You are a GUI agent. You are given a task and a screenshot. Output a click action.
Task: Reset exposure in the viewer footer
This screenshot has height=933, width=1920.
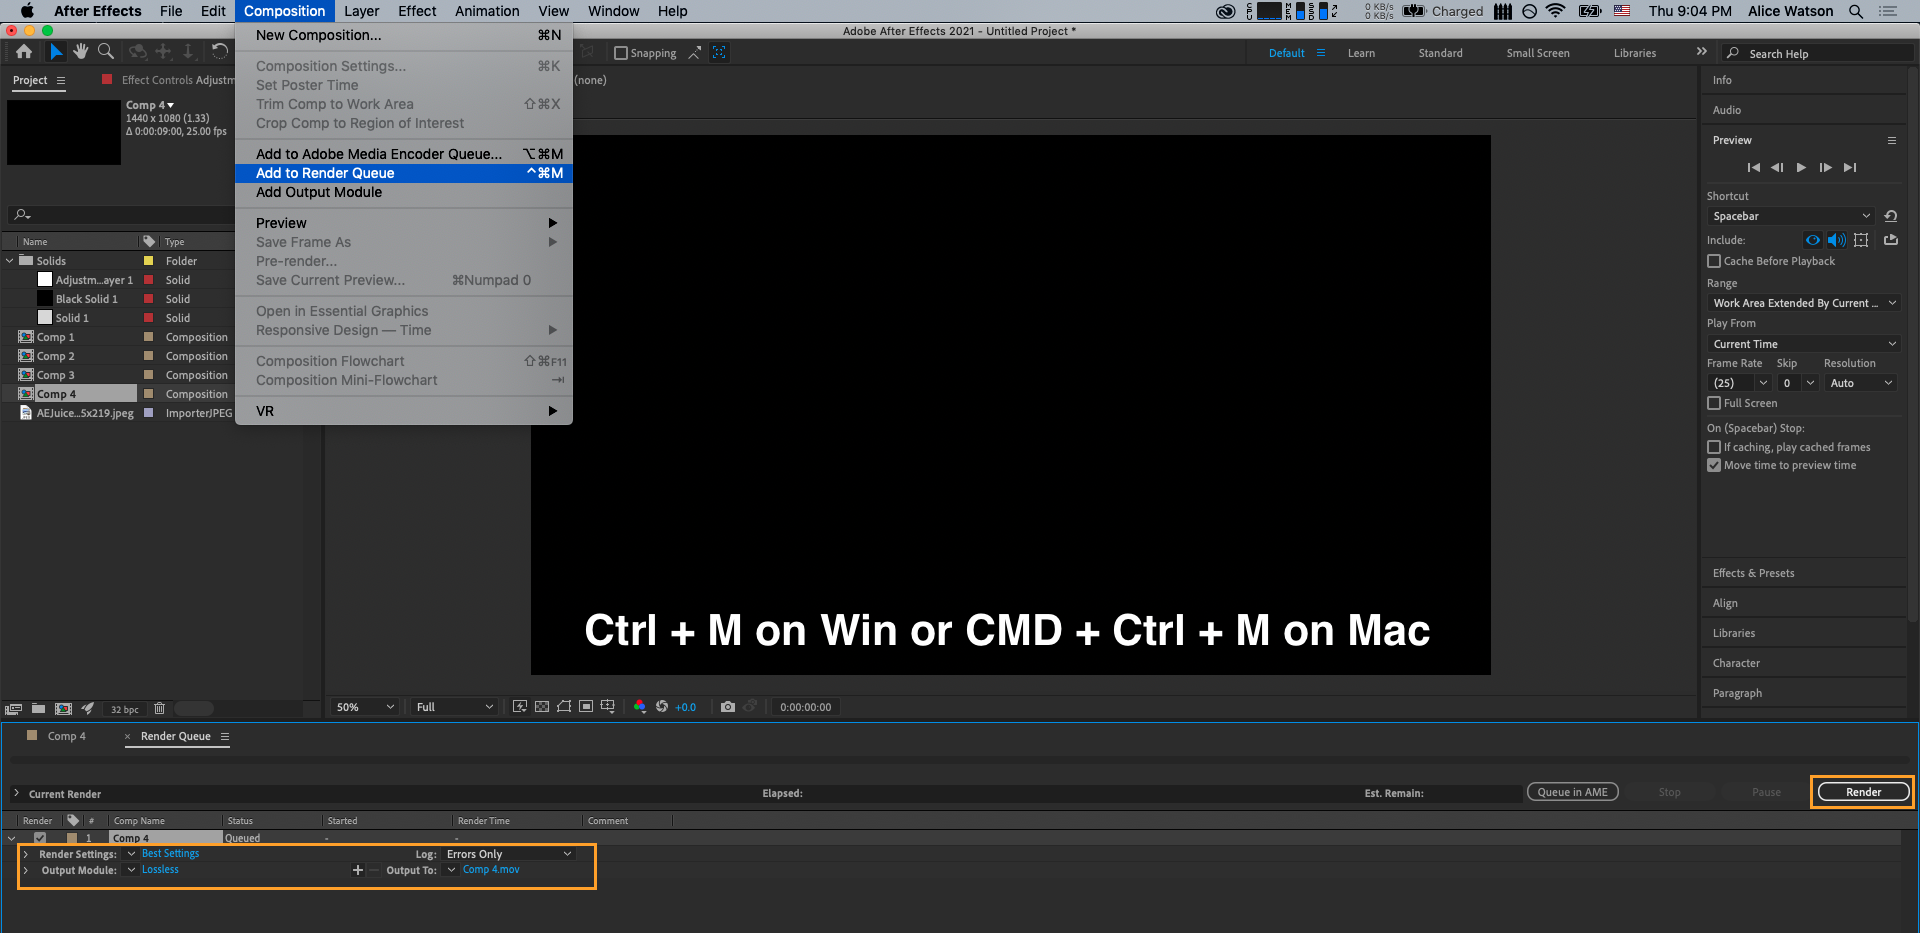coord(662,707)
